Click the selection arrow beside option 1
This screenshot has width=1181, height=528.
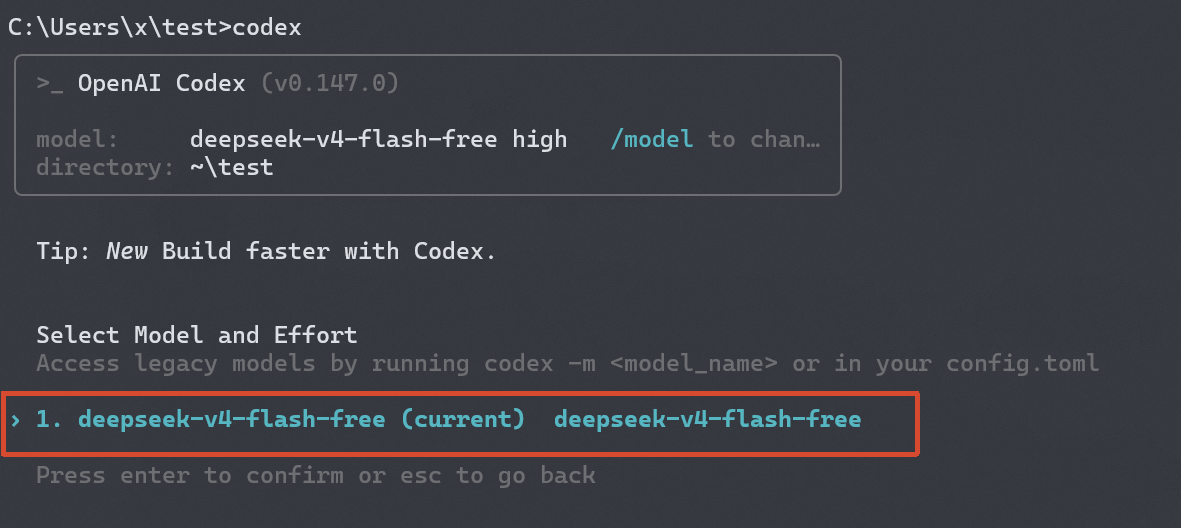coord(15,420)
